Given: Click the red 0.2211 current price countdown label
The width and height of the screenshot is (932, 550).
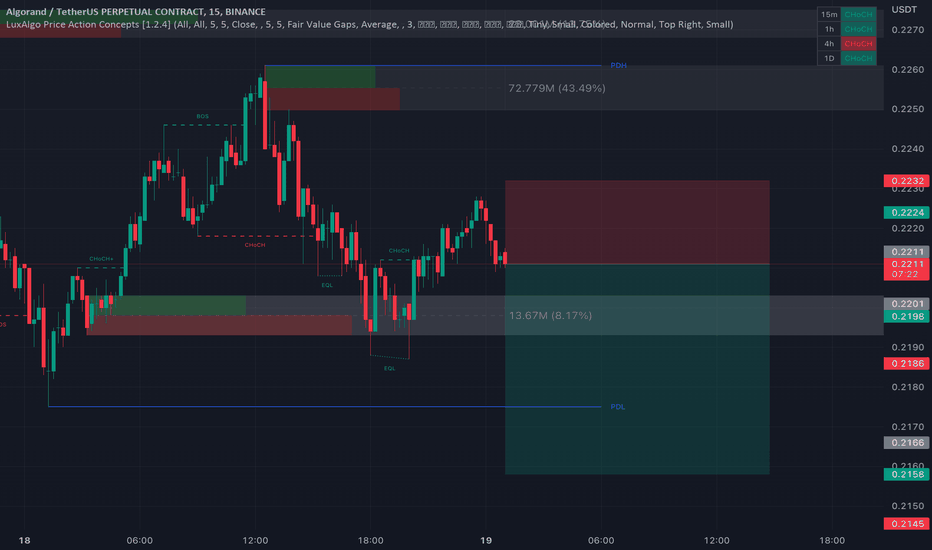Looking at the screenshot, I should pyautogui.click(x=906, y=269).
